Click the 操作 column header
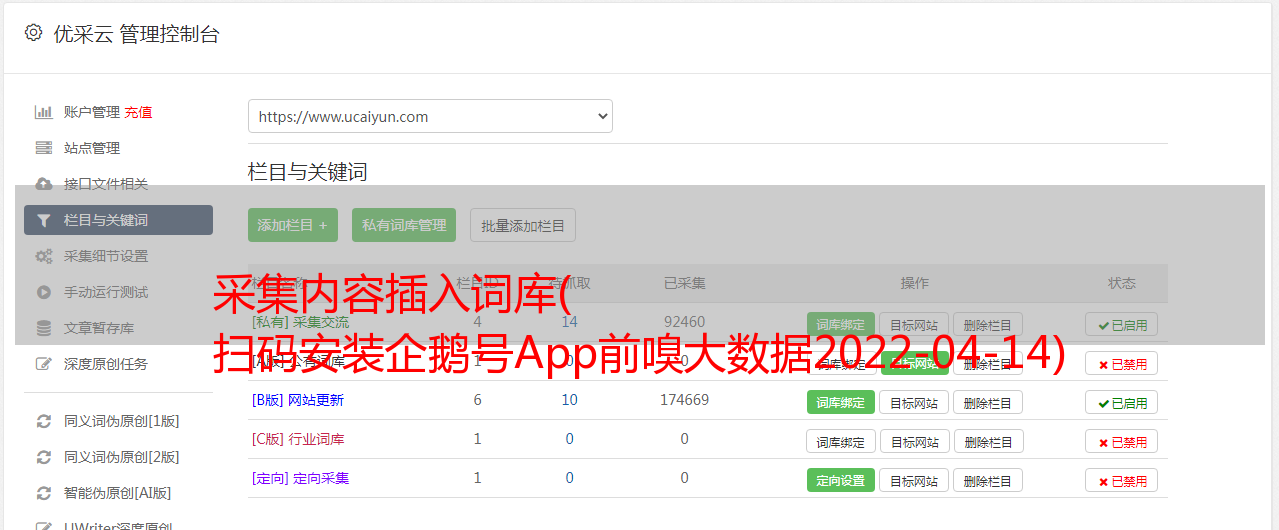1279x530 pixels. [915, 283]
